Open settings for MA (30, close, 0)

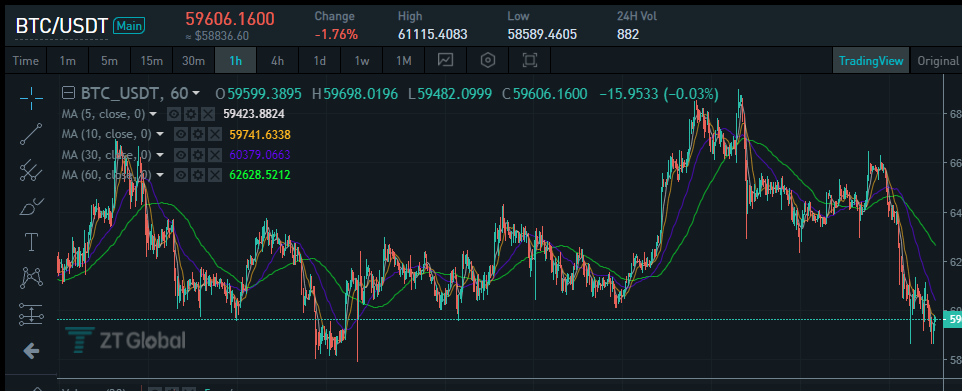198,155
